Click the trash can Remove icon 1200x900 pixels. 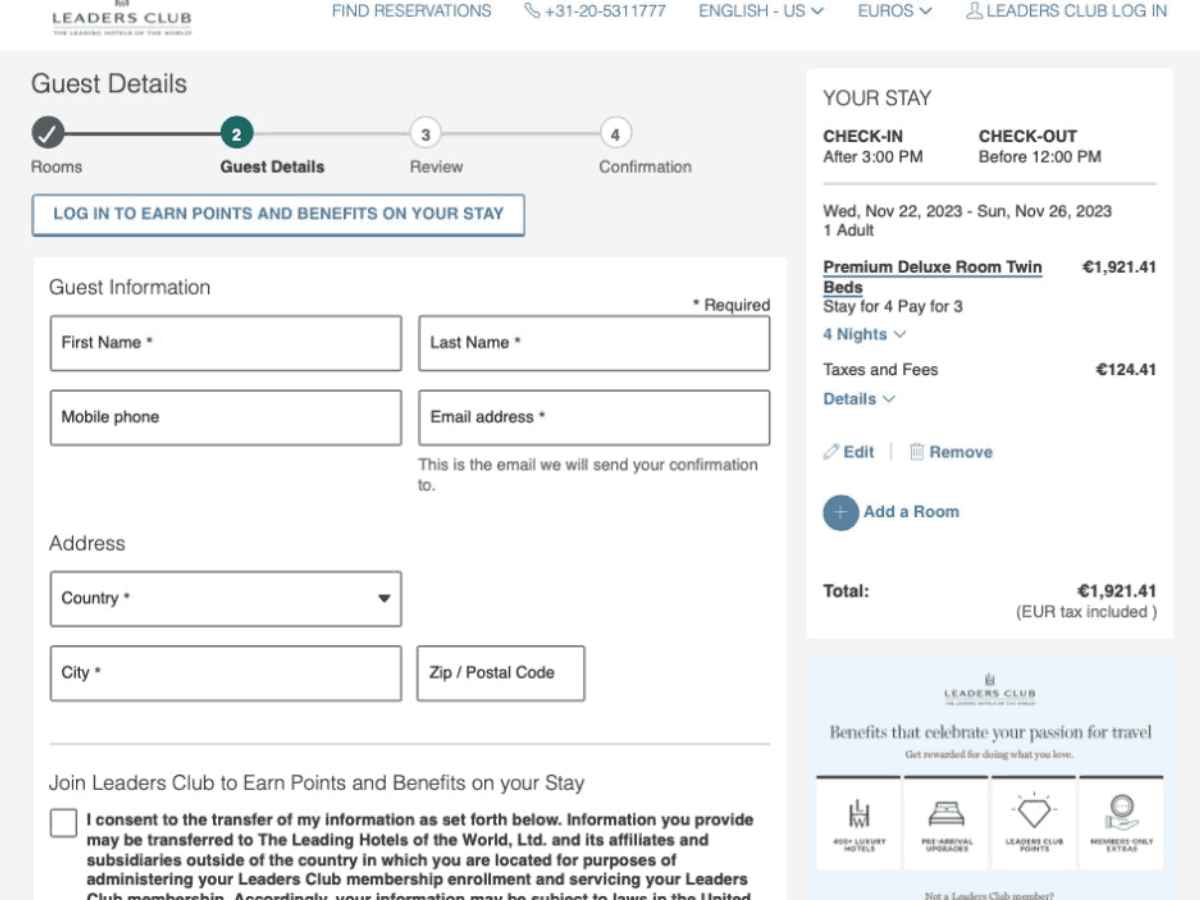pos(917,452)
